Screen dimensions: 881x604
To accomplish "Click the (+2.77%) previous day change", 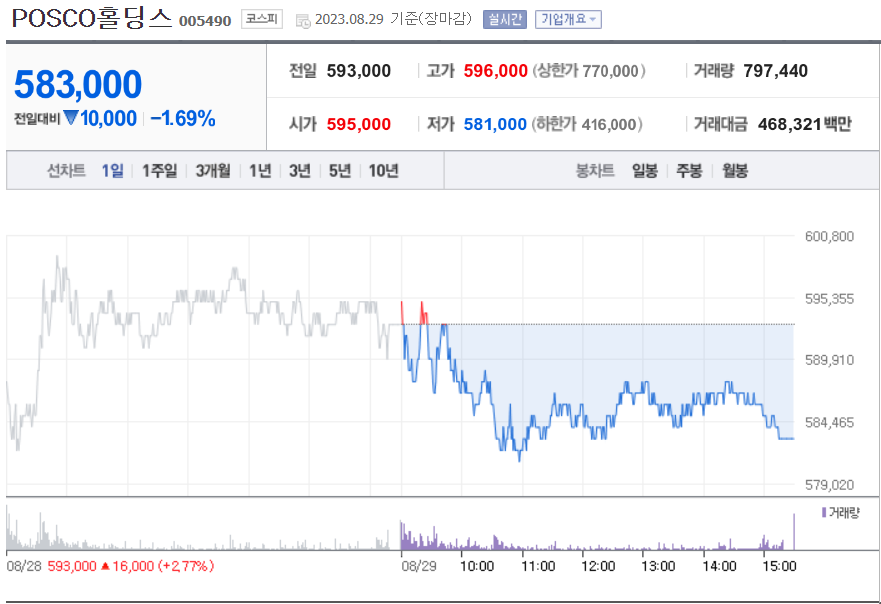I will (x=186, y=566).
